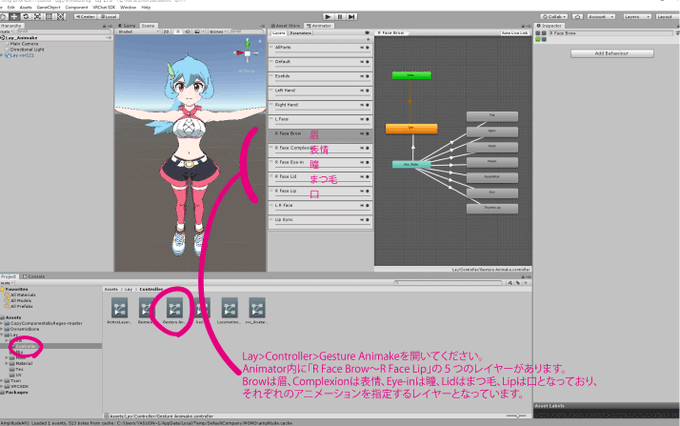Open the Gizmos dropdown
The height and width of the screenshot is (426, 680).
click(216, 32)
